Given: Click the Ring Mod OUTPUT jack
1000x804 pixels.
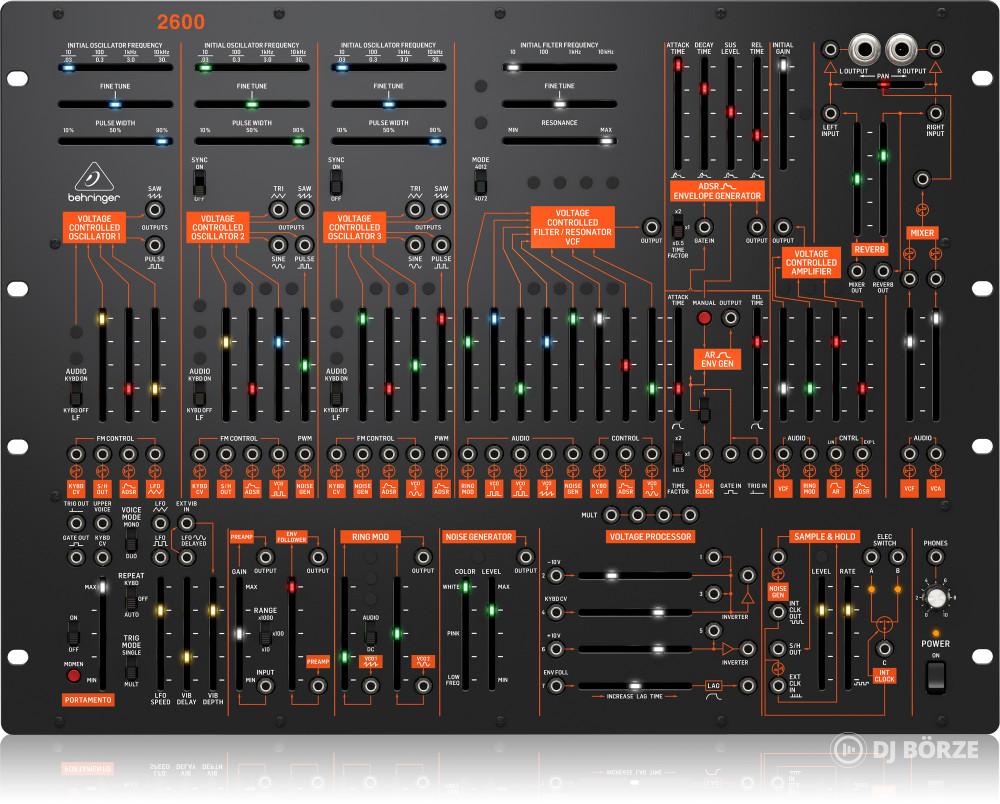Looking at the screenshot, I should point(422,557).
